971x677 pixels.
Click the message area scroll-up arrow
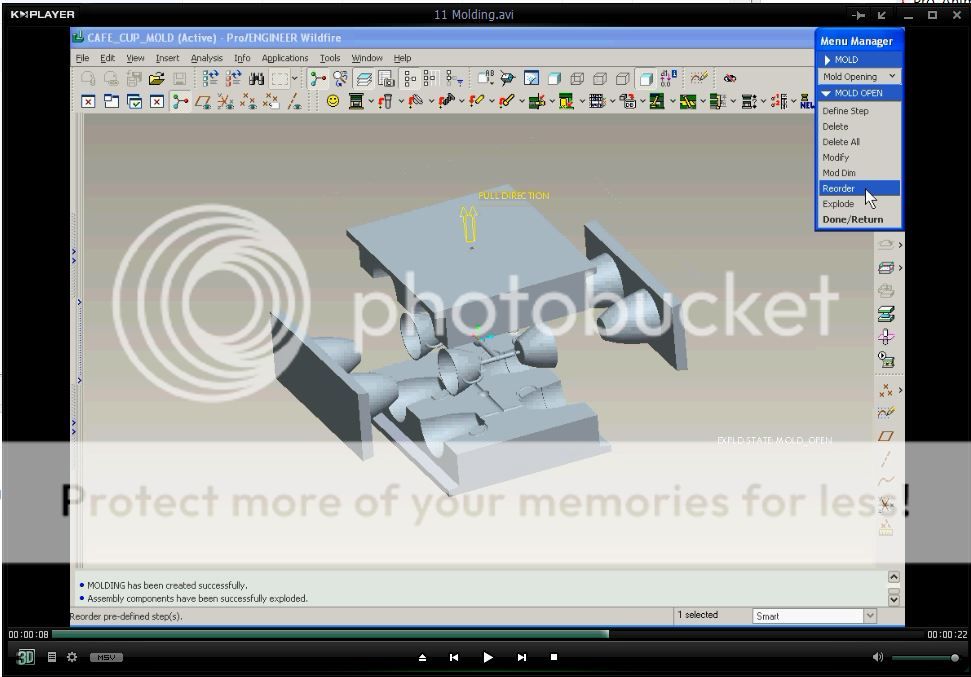pos(894,577)
